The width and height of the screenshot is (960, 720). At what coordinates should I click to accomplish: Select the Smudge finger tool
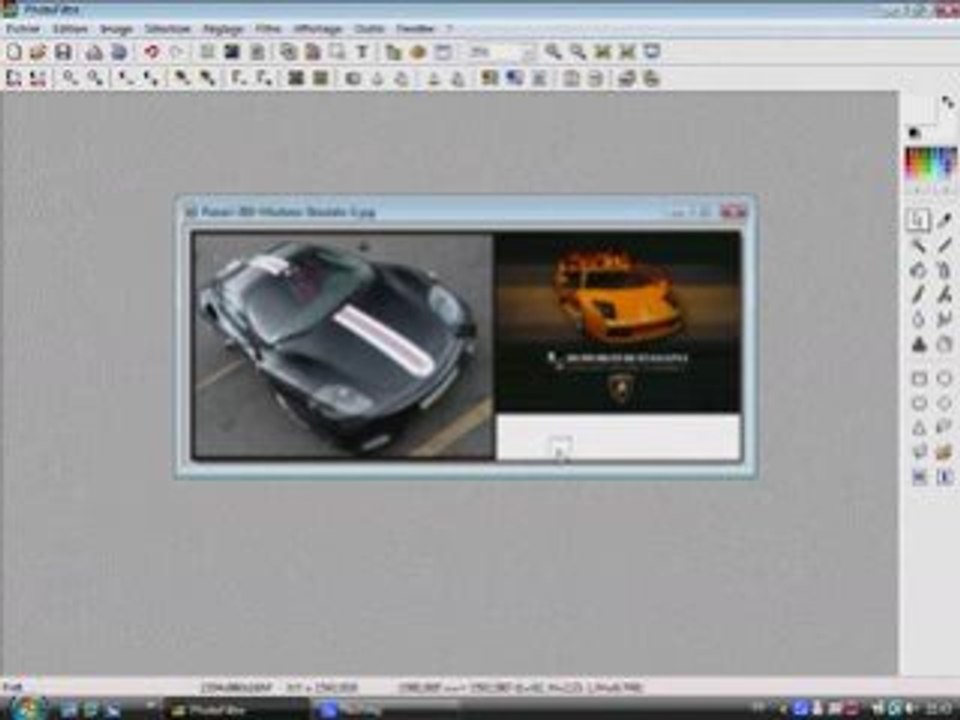pos(944,319)
